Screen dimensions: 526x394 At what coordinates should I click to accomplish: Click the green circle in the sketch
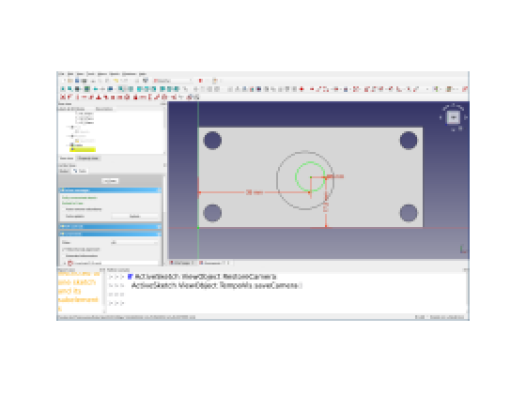(310, 176)
